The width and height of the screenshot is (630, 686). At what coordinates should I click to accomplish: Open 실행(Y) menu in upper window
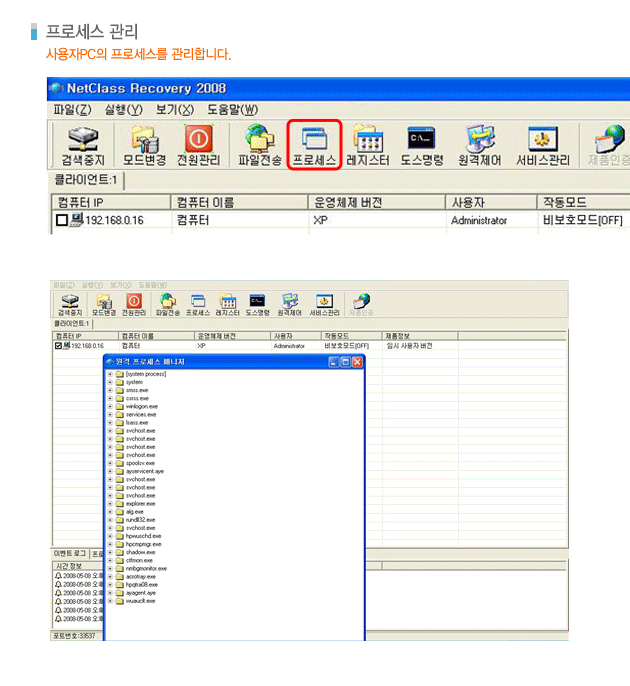[123, 109]
